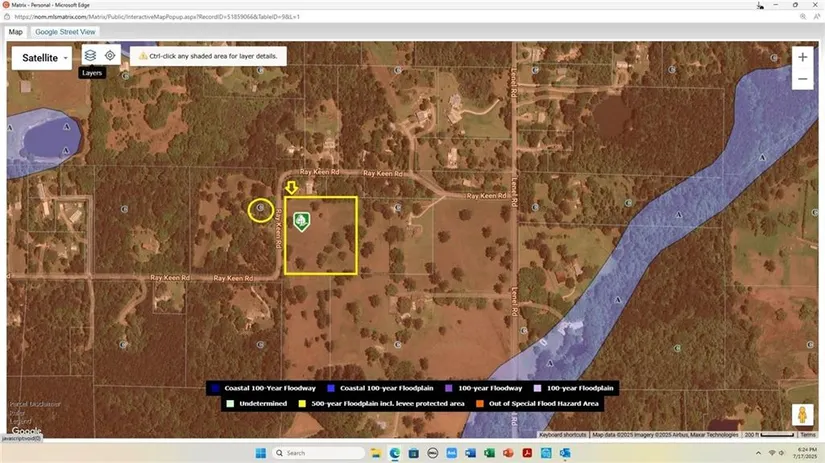825x463 pixels.
Task: Click the 100-year Floodway legend swatch
Action: [450, 388]
